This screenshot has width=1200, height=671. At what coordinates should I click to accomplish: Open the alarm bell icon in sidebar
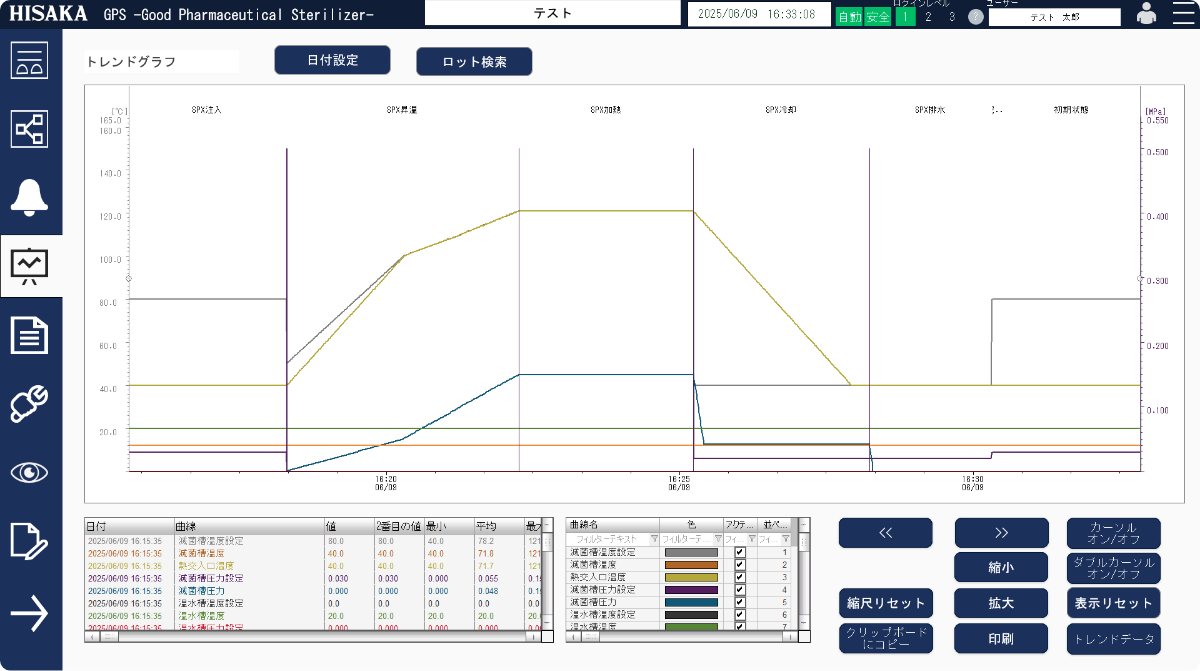tap(30, 198)
